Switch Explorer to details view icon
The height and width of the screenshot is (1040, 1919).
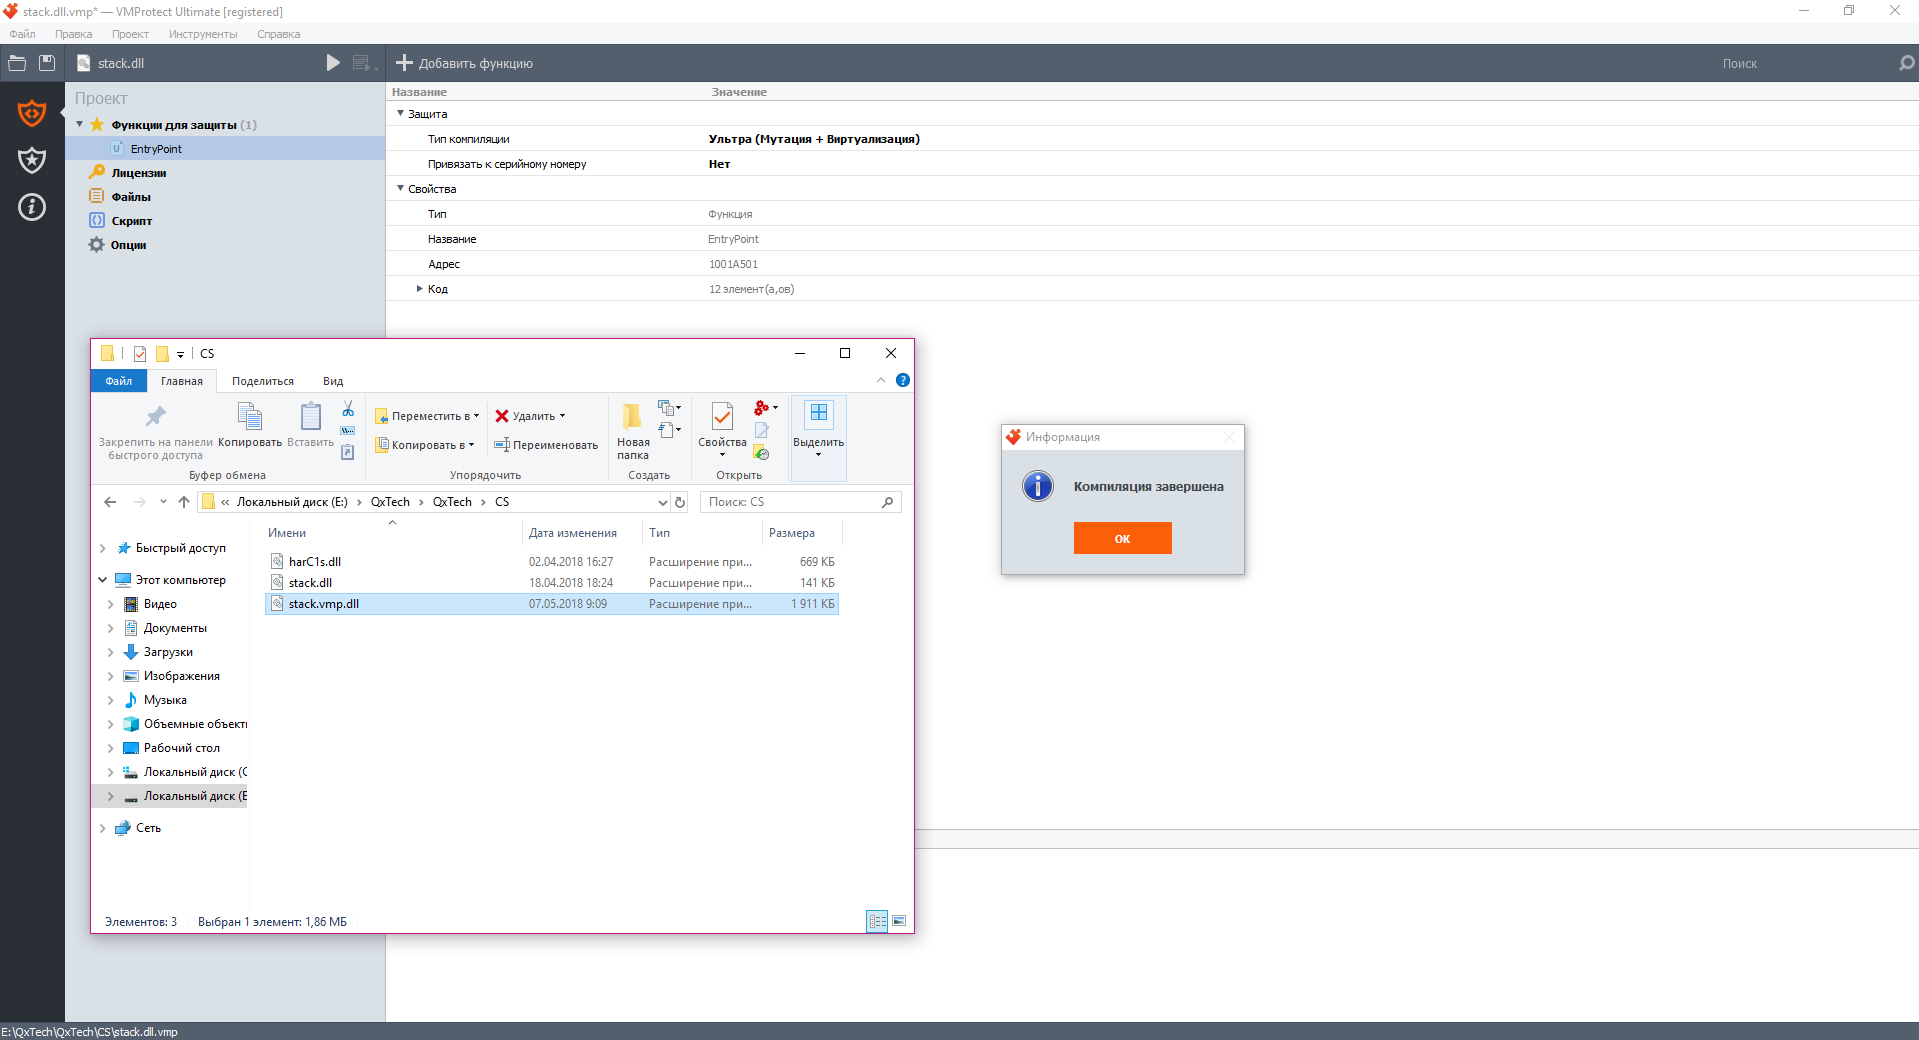point(877,921)
